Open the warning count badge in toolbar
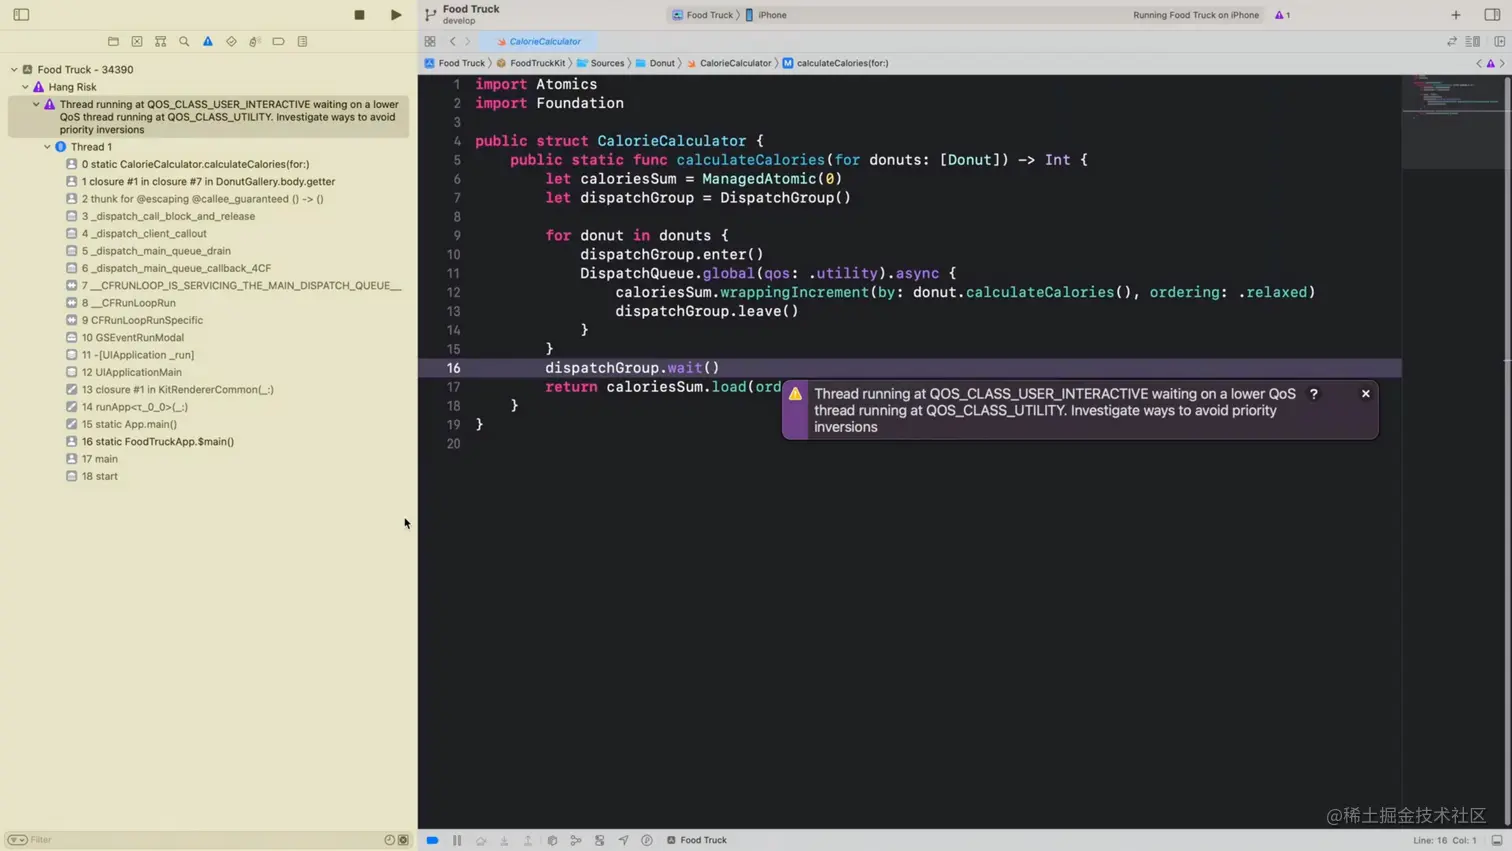Viewport: 1512px width, 851px height. [1282, 15]
